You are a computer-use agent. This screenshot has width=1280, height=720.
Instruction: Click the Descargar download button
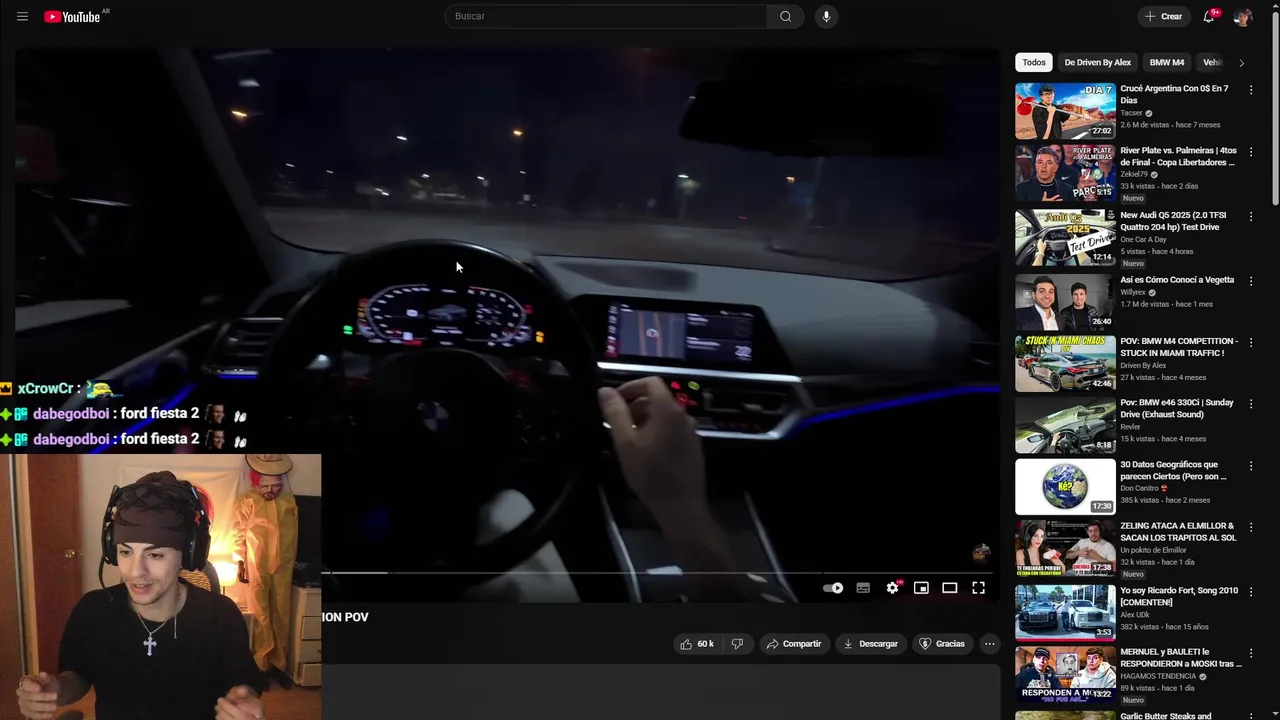coord(871,644)
